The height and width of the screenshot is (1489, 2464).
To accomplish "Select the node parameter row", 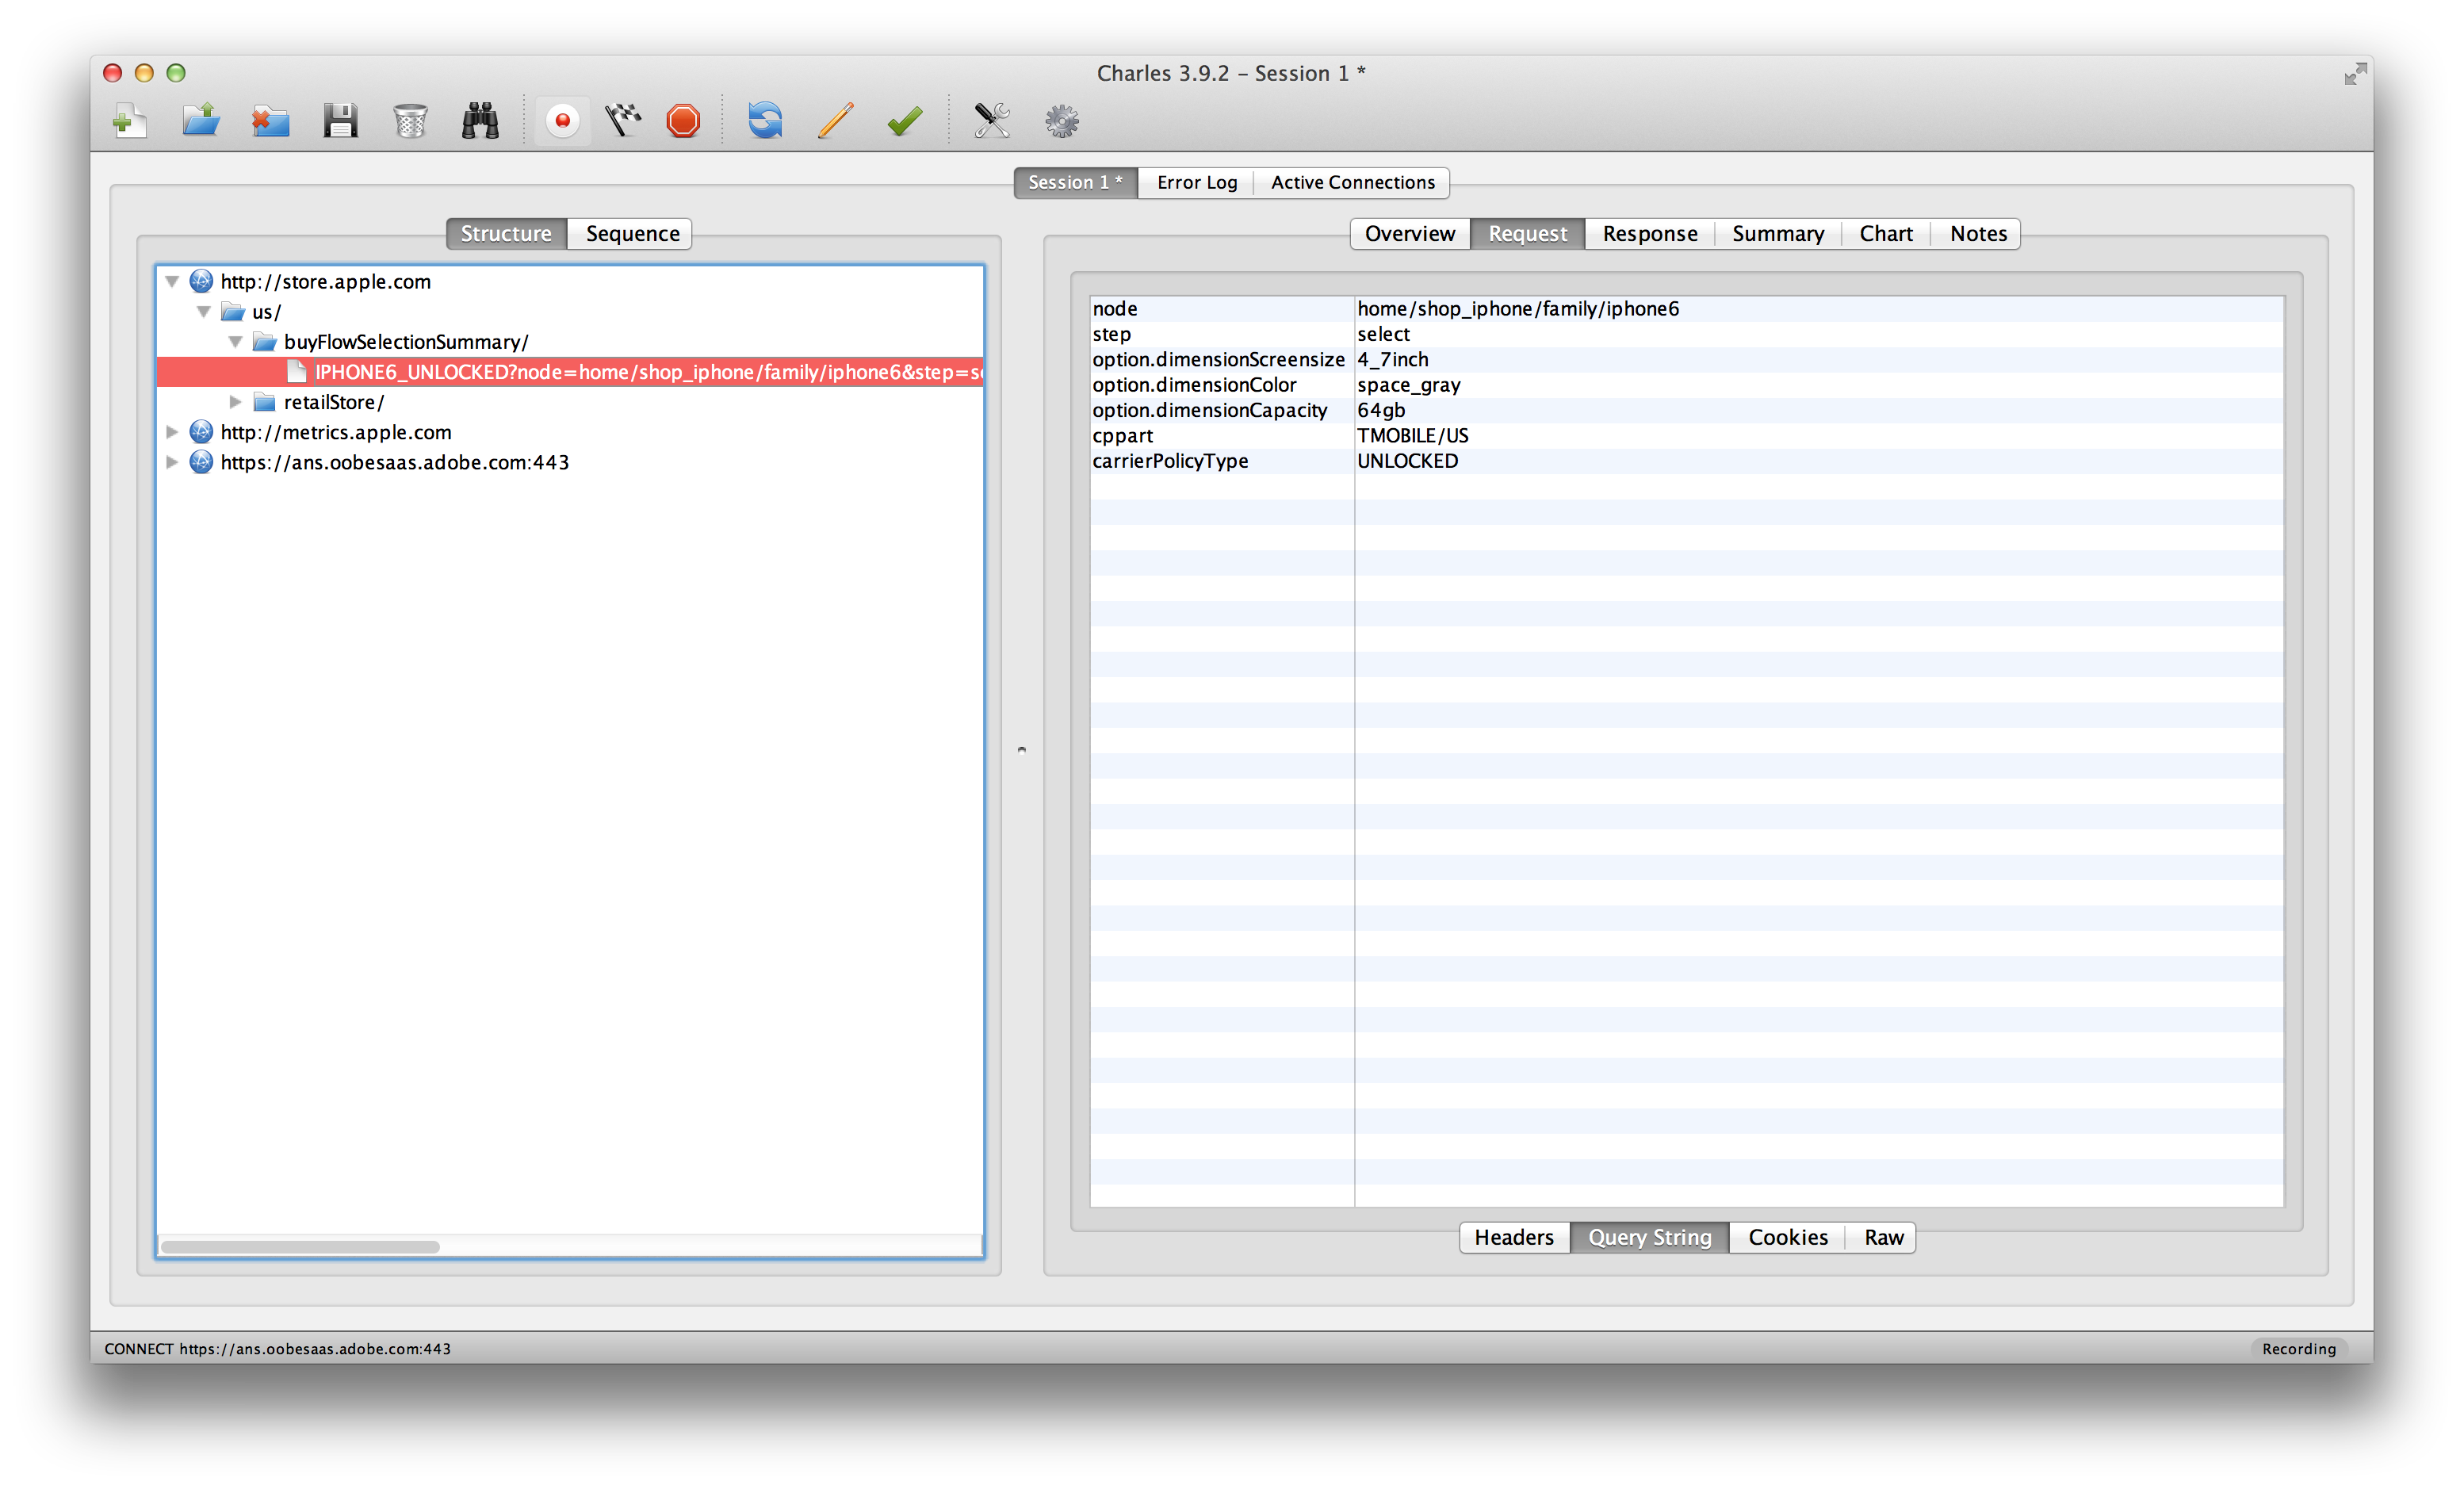I will [x=1687, y=309].
